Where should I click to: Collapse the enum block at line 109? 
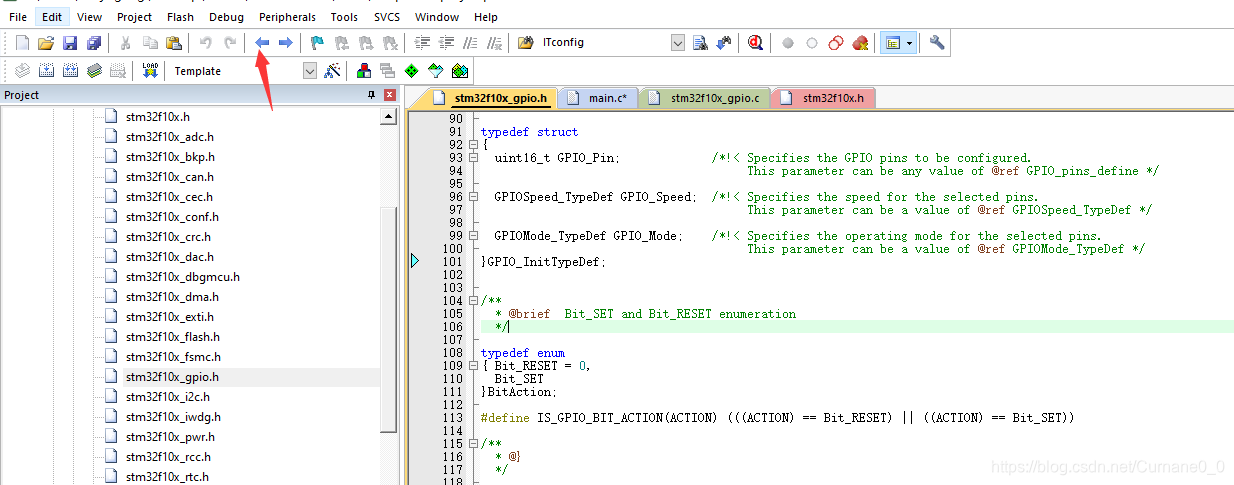coord(472,366)
